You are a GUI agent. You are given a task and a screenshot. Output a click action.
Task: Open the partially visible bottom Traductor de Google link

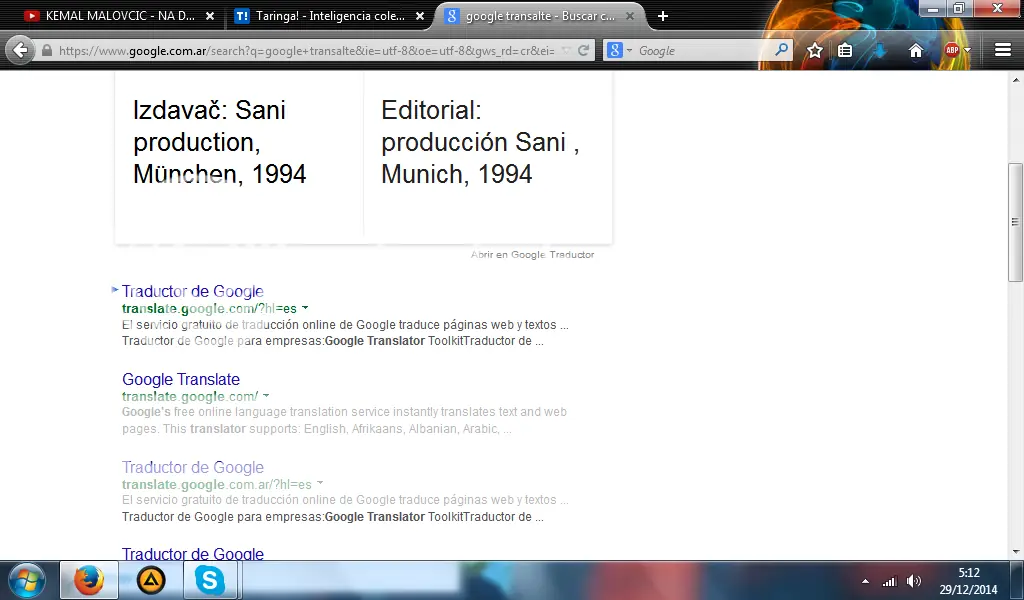pyautogui.click(x=193, y=554)
